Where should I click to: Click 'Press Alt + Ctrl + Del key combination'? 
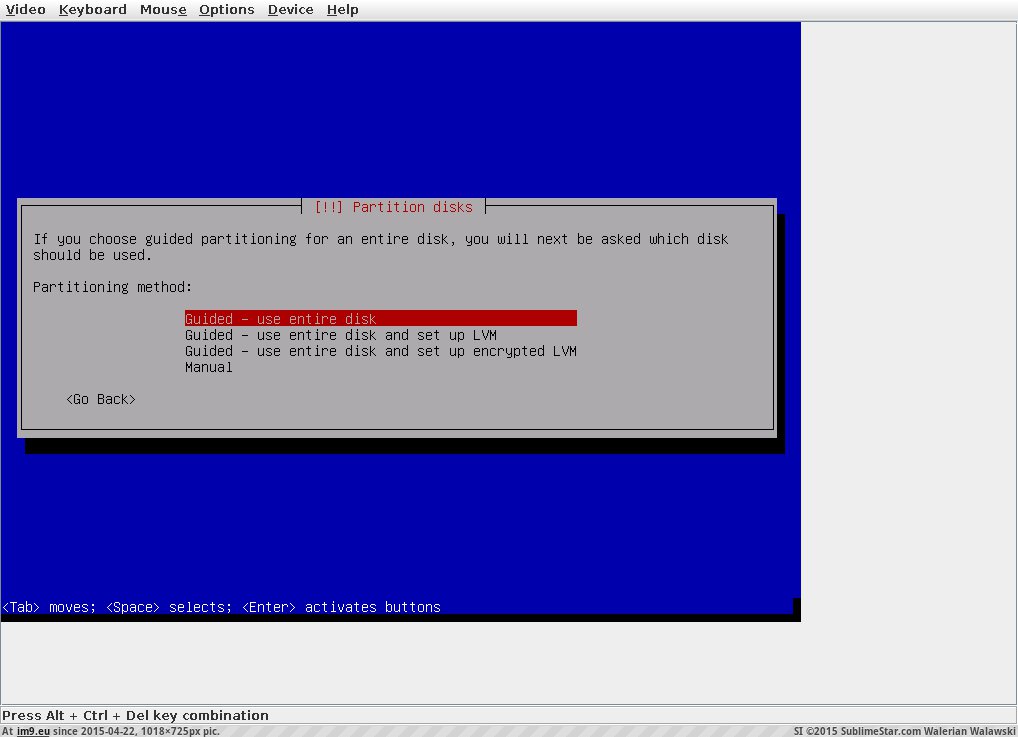(135, 715)
